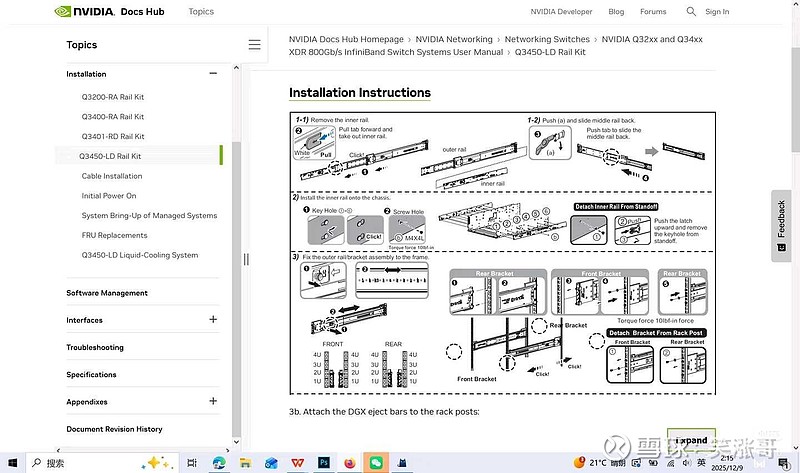Open Troubleshooting section
This screenshot has width=800, height=473.
pyautogui.click(x=95, y=347)
